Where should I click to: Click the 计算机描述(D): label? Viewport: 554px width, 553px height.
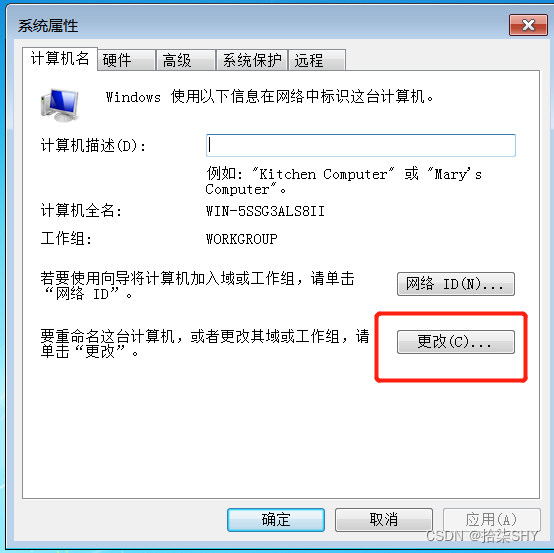coord(93,145)
